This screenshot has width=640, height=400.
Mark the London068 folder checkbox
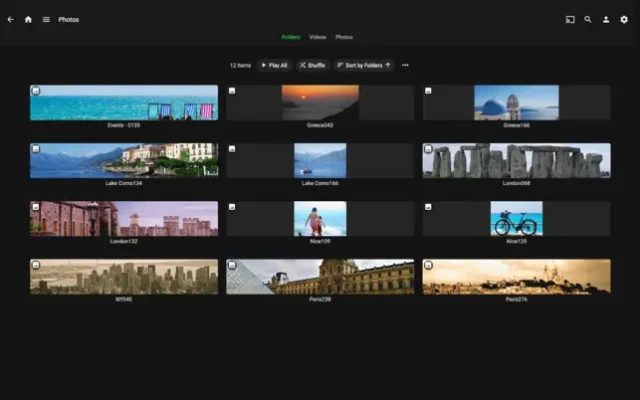point(429,149)
